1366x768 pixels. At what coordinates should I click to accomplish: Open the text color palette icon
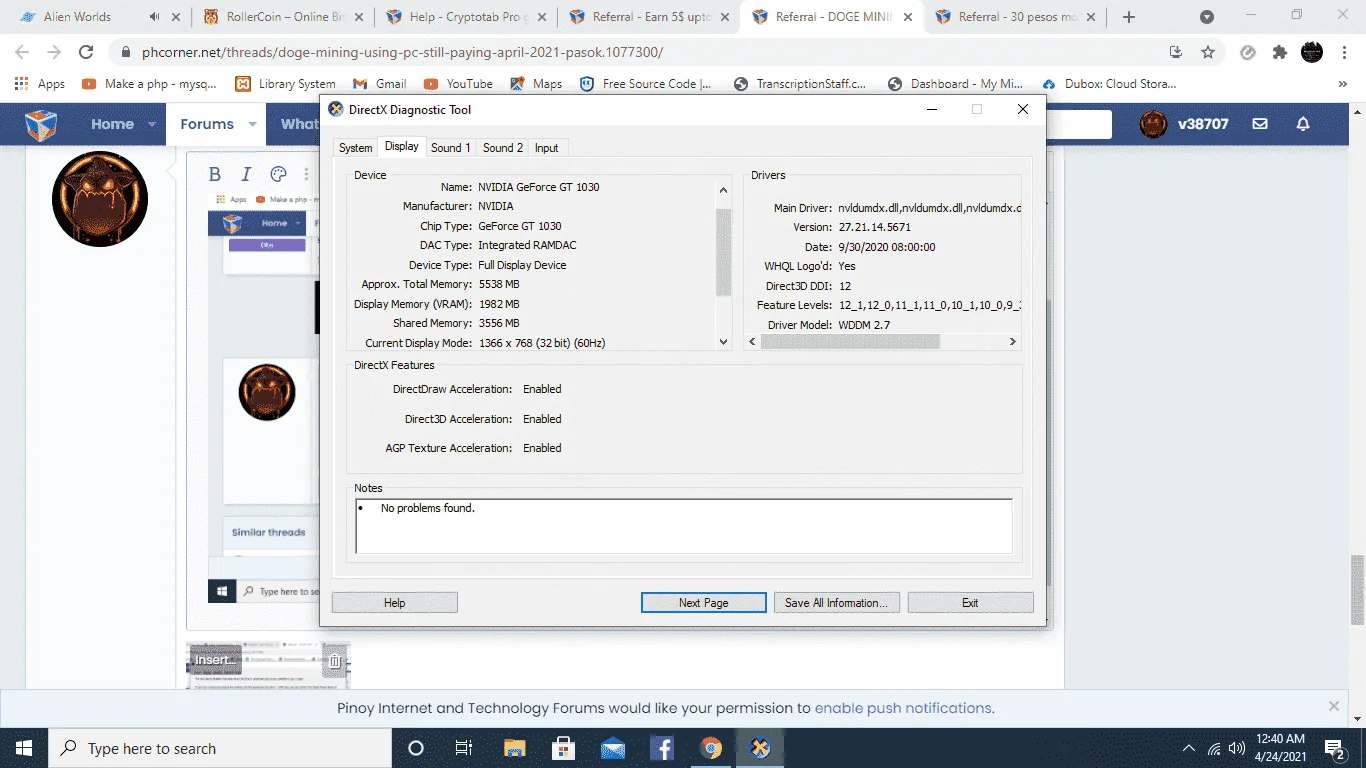(279, 174)
